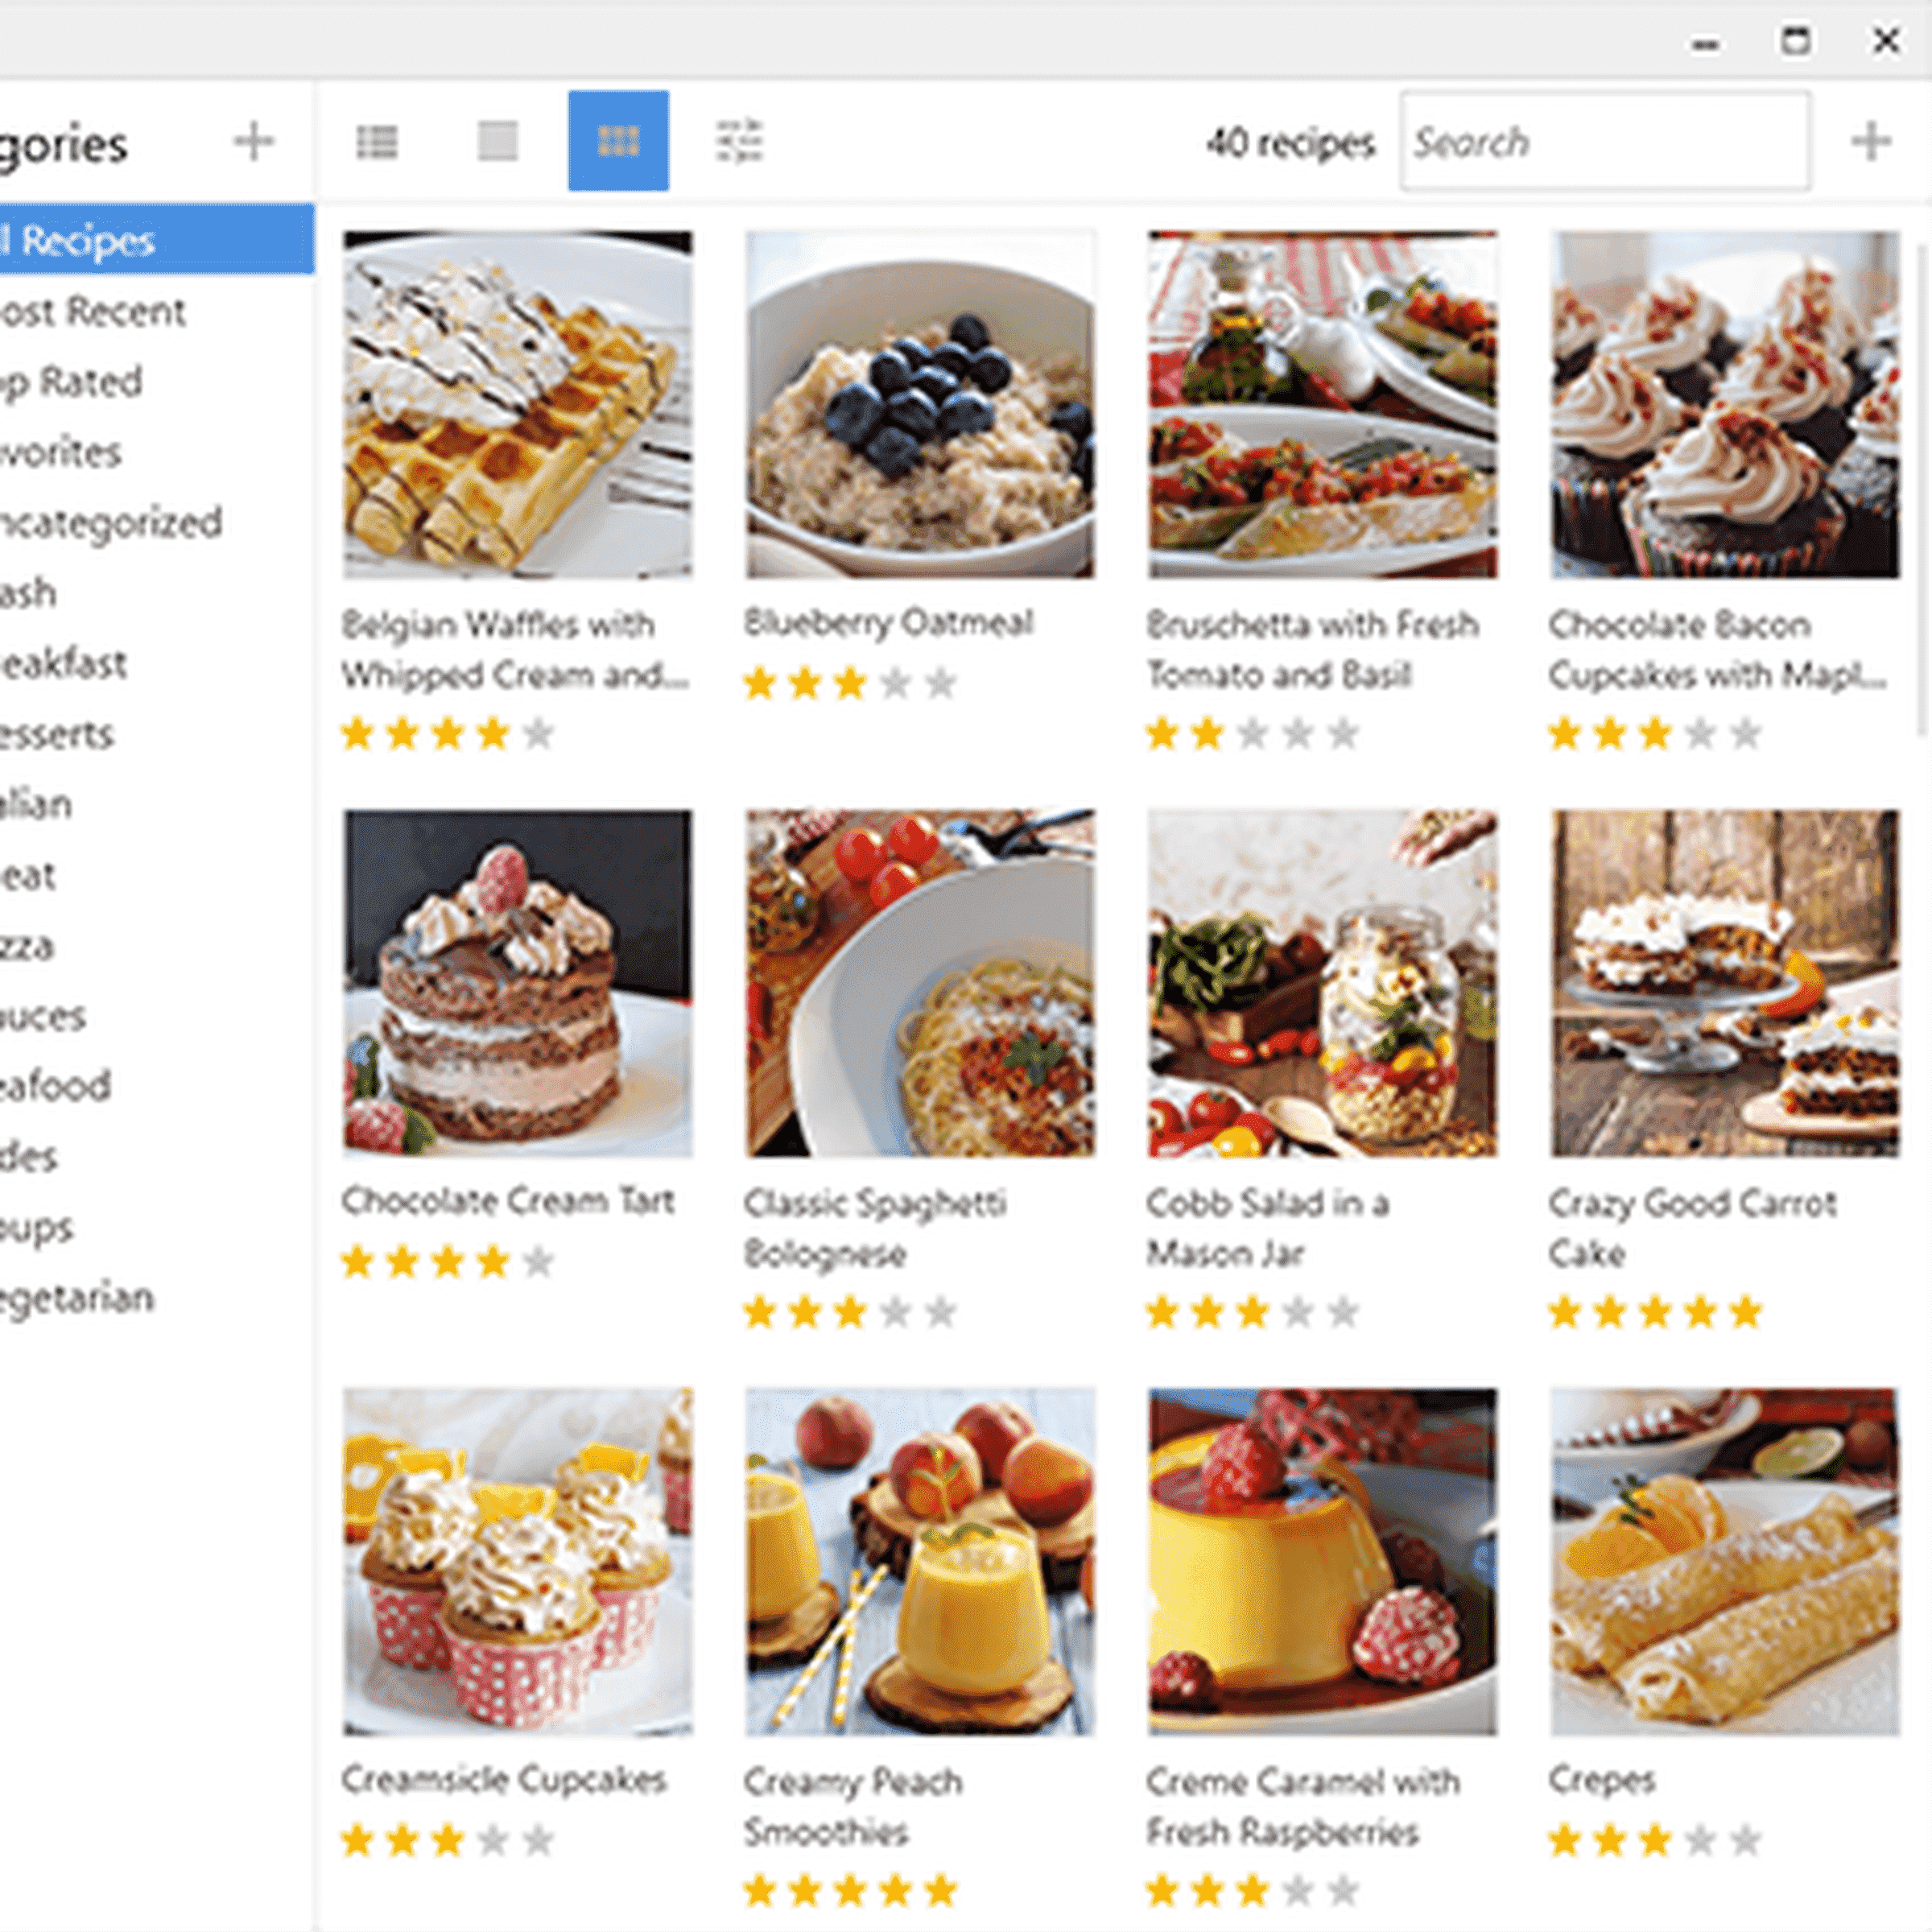Rate Crepes four stars

(x=1700, y=1840)
